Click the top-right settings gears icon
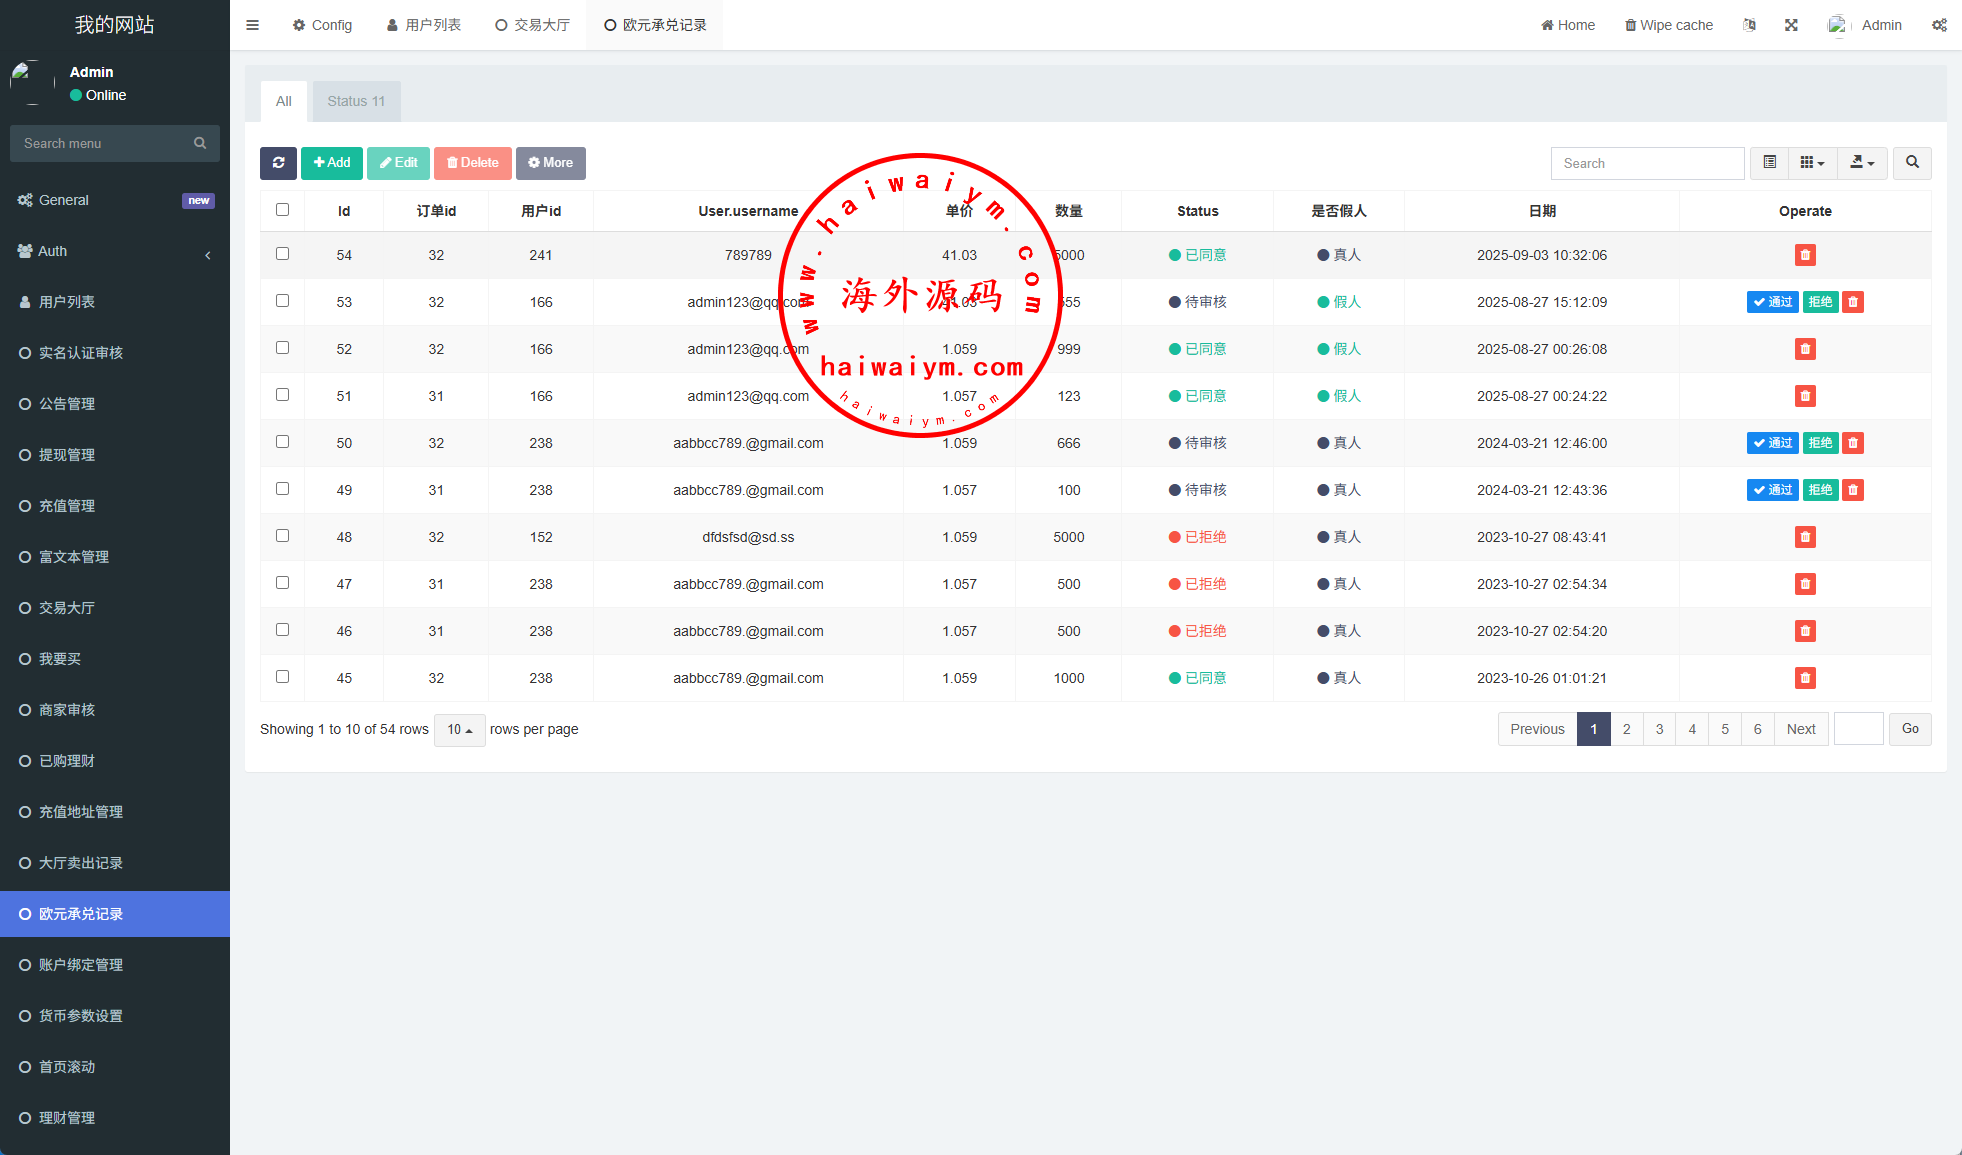Viewport: 1962px width, 1155px height. [1939, 25]
